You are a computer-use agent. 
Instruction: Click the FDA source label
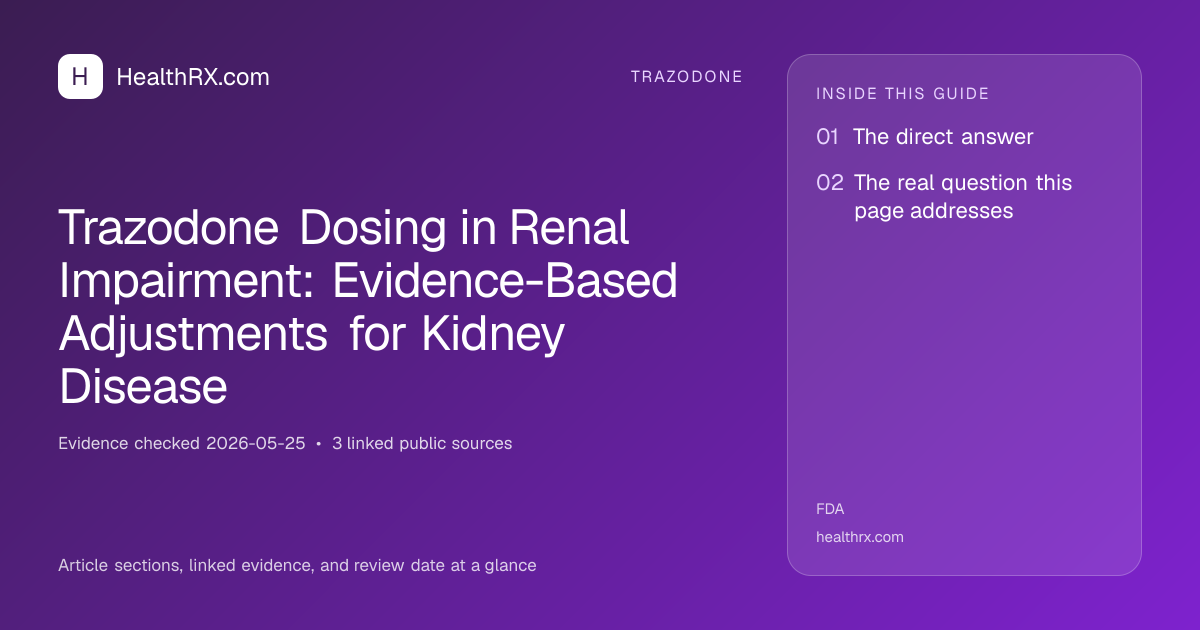coord(830,509)
